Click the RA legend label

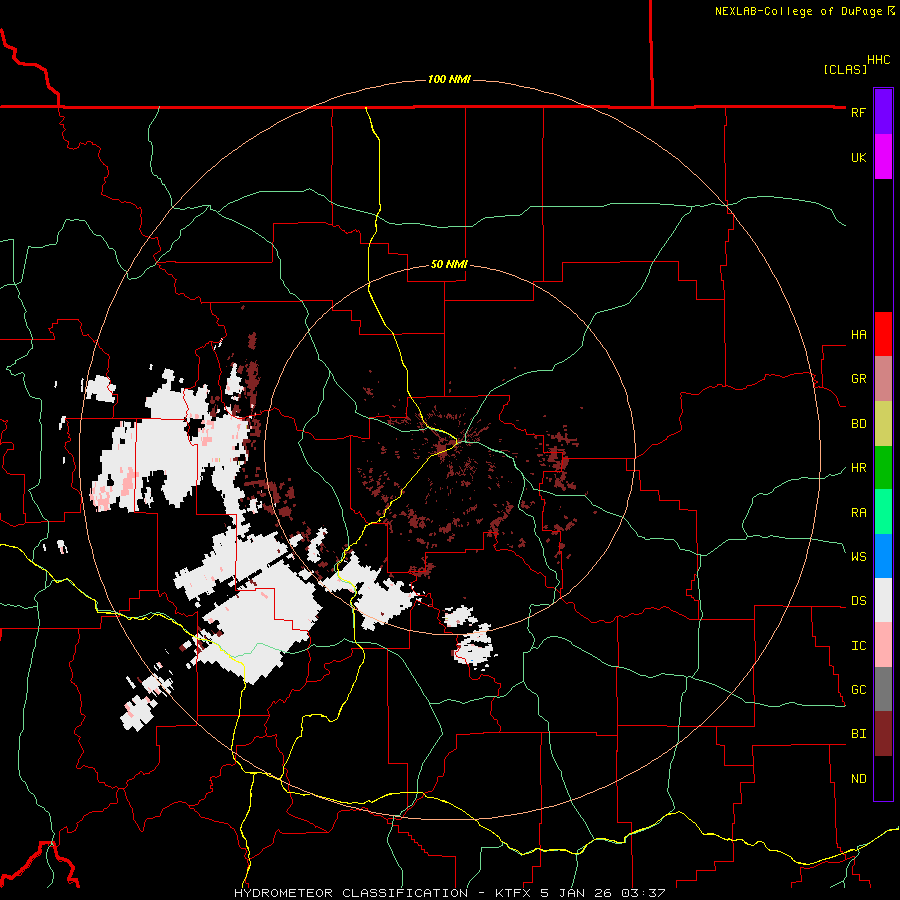(858, 513)
